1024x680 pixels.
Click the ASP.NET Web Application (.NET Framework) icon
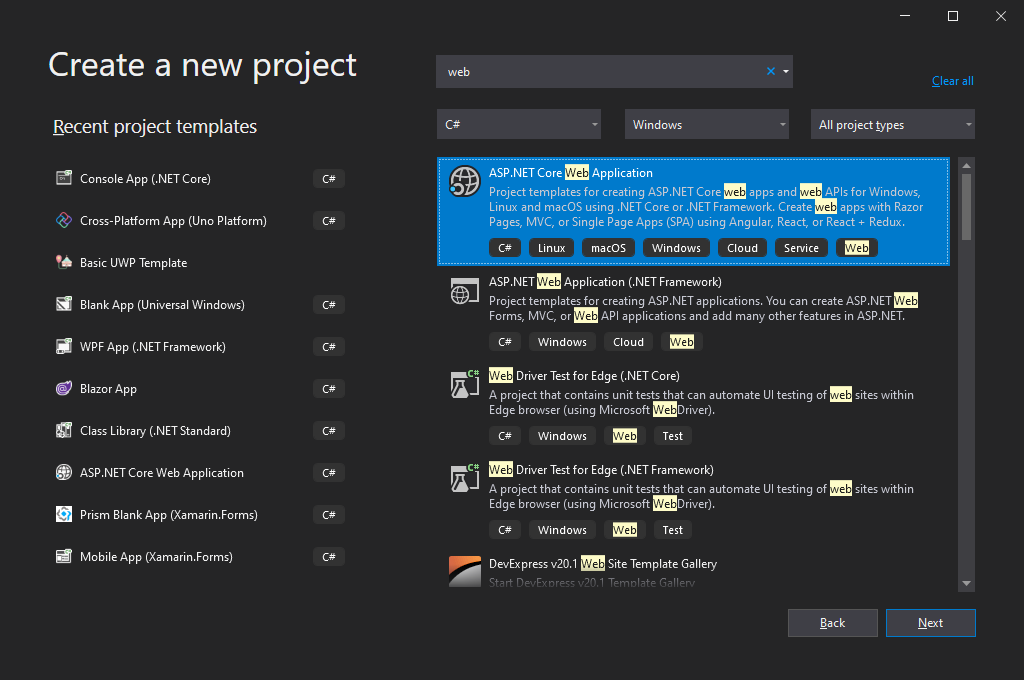click(x=464, y=291)
